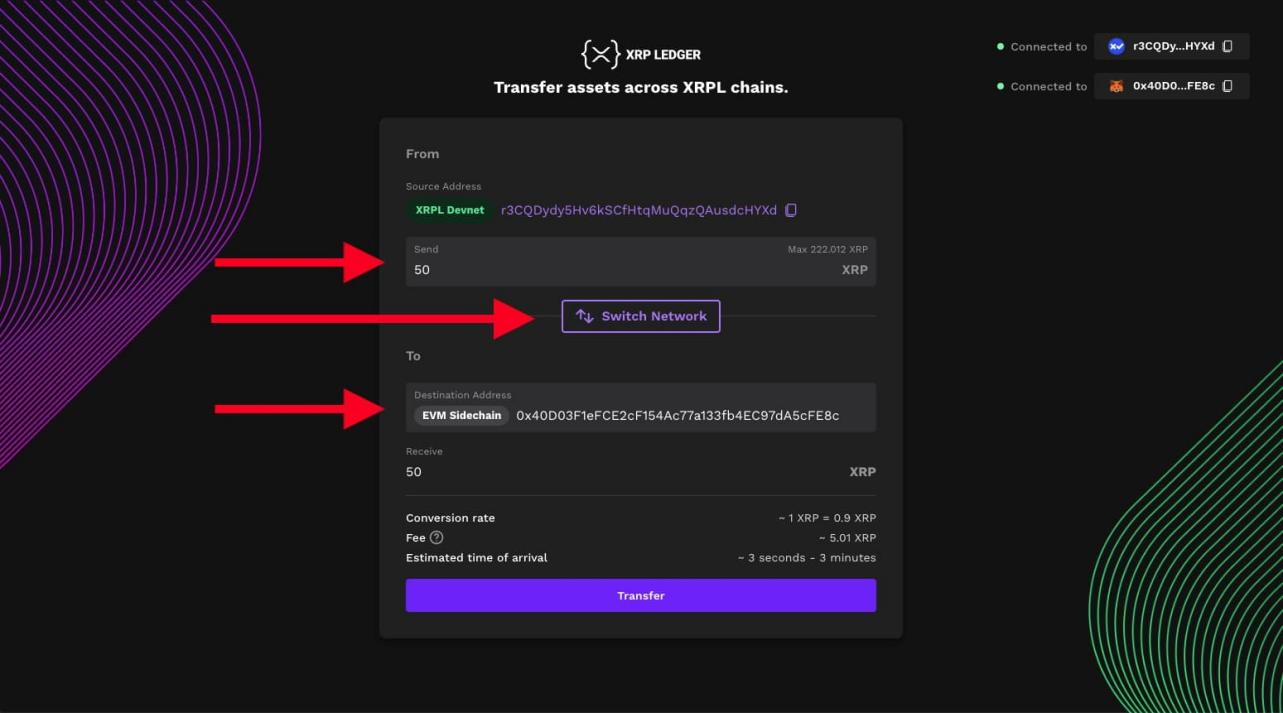Click the Receive amount value
This screenshot has width=1283, height=713.
(414, 472)
